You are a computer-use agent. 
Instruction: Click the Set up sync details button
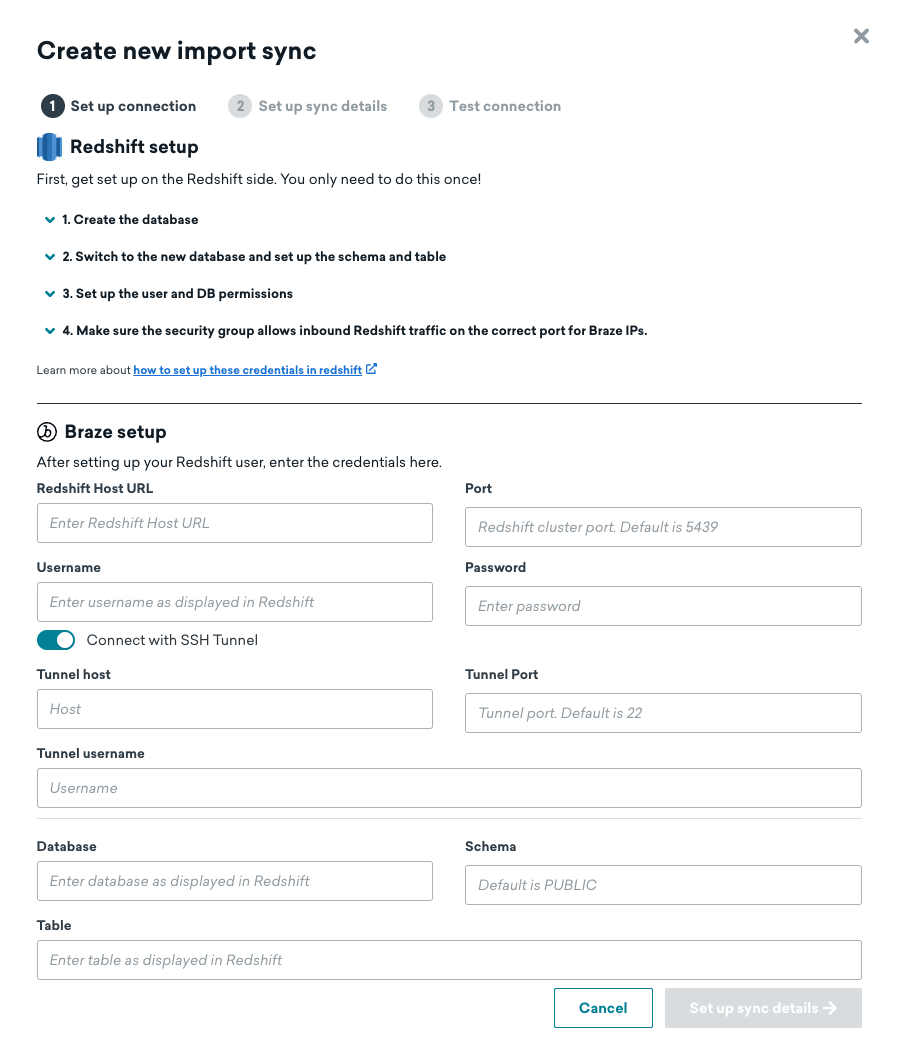pos(763,1007)
